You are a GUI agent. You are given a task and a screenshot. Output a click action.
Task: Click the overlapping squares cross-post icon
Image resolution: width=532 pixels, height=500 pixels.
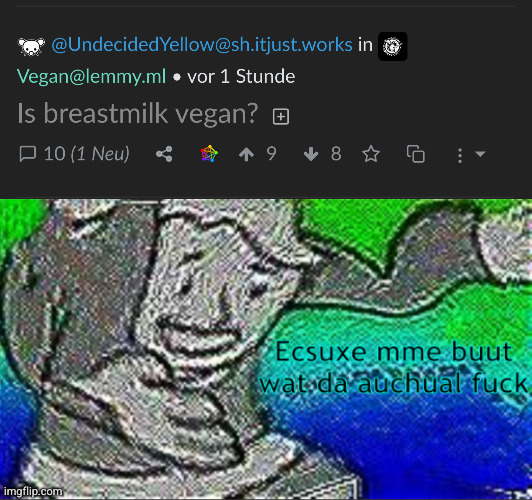point(416,154)
